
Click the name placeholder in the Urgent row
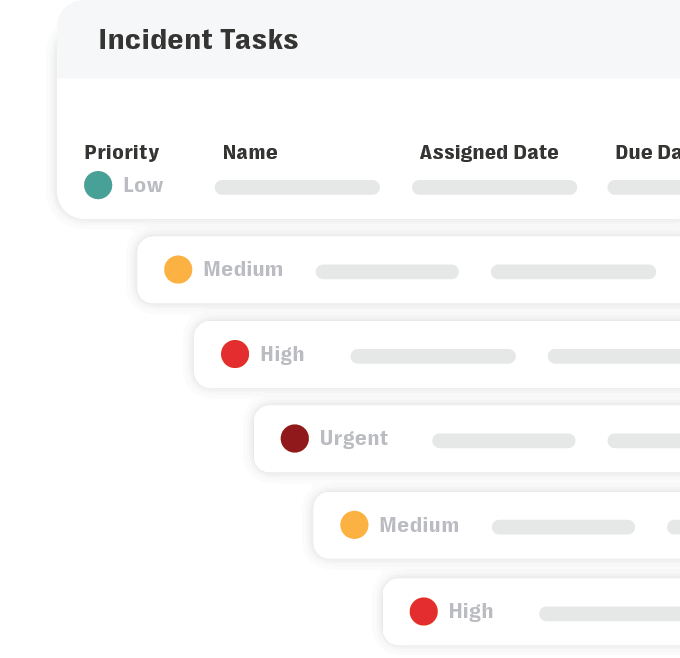click(x=503, y=440)
